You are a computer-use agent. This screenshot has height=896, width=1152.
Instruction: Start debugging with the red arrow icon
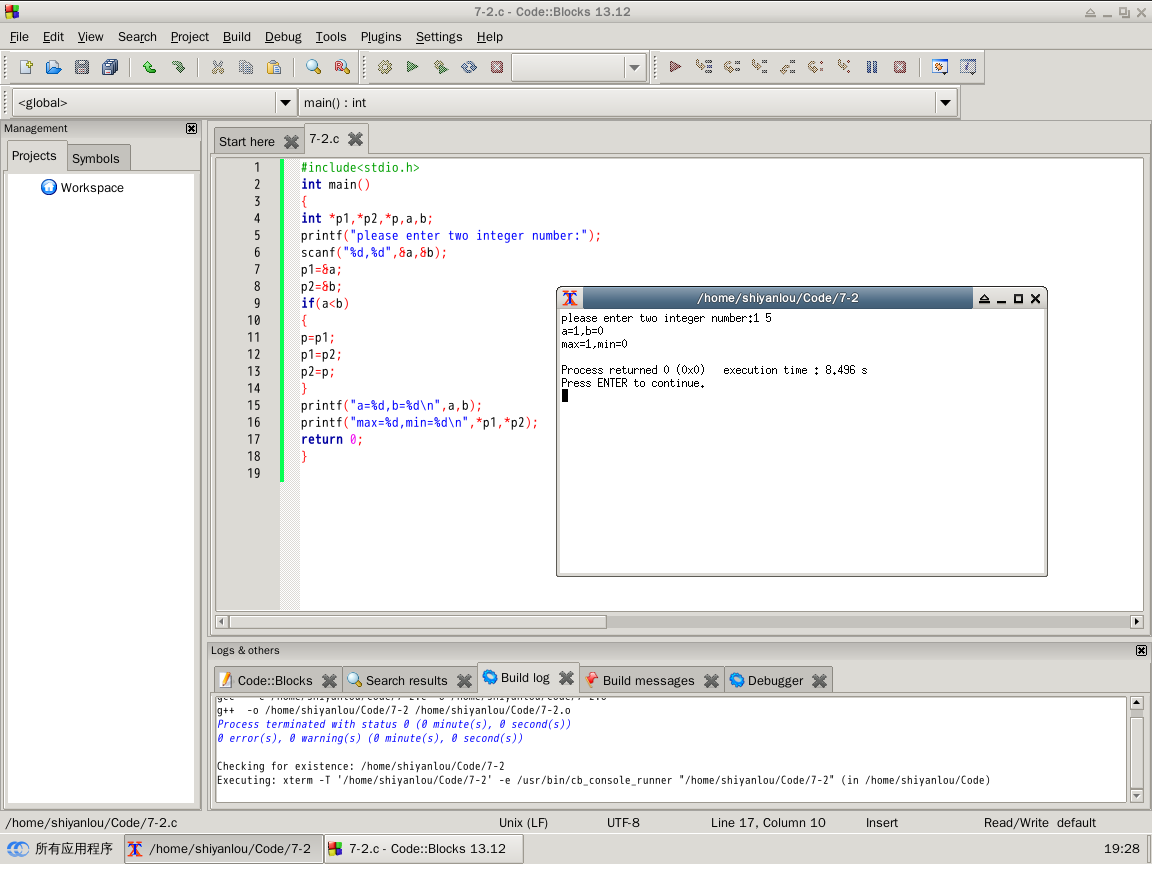[x=675, y=68]
